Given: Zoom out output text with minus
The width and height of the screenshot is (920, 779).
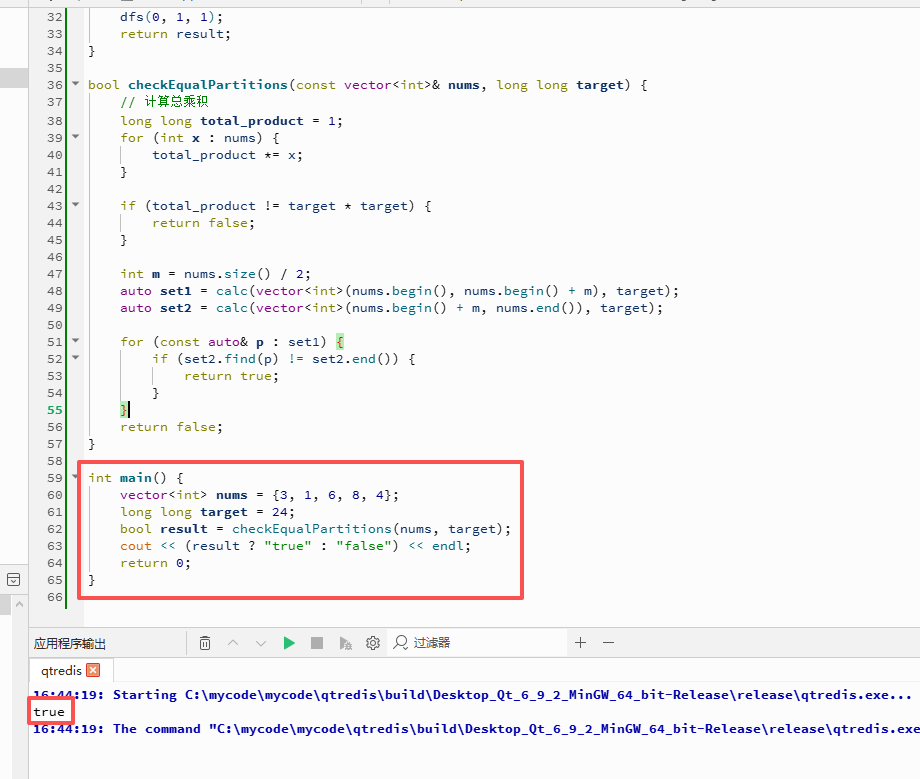Looking at the screenshot, I should [608, 643].
